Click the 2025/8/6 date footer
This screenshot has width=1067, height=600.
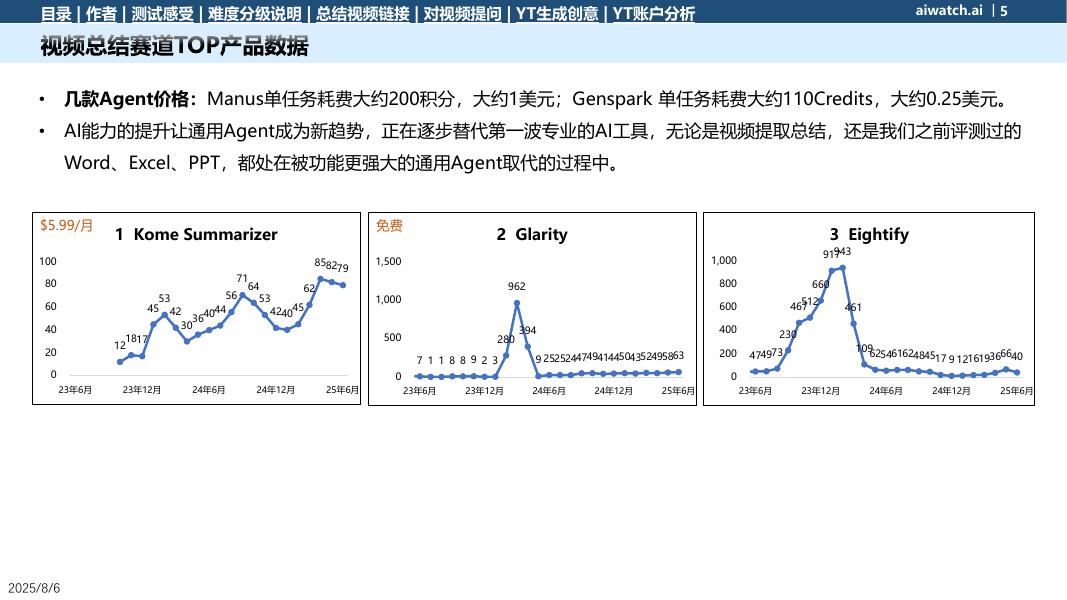(x=34, y=588)
